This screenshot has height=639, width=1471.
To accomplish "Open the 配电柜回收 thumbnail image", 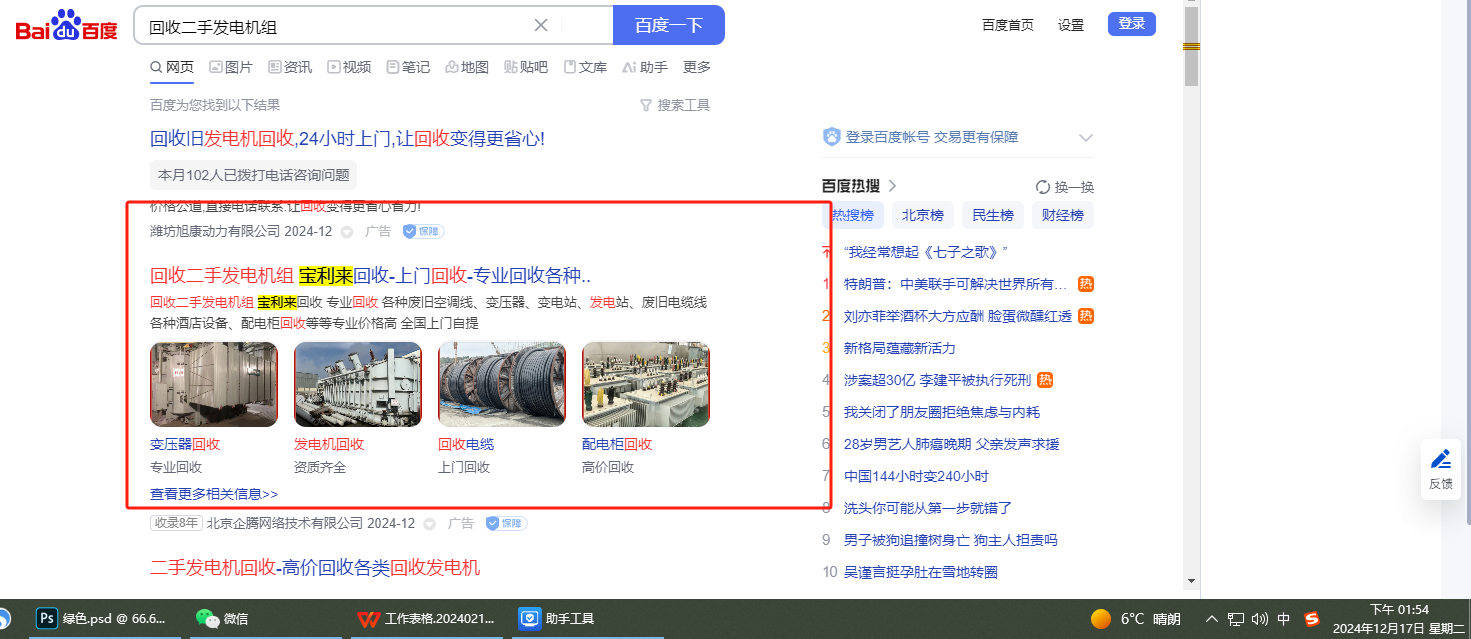I will tap(646, 385).
